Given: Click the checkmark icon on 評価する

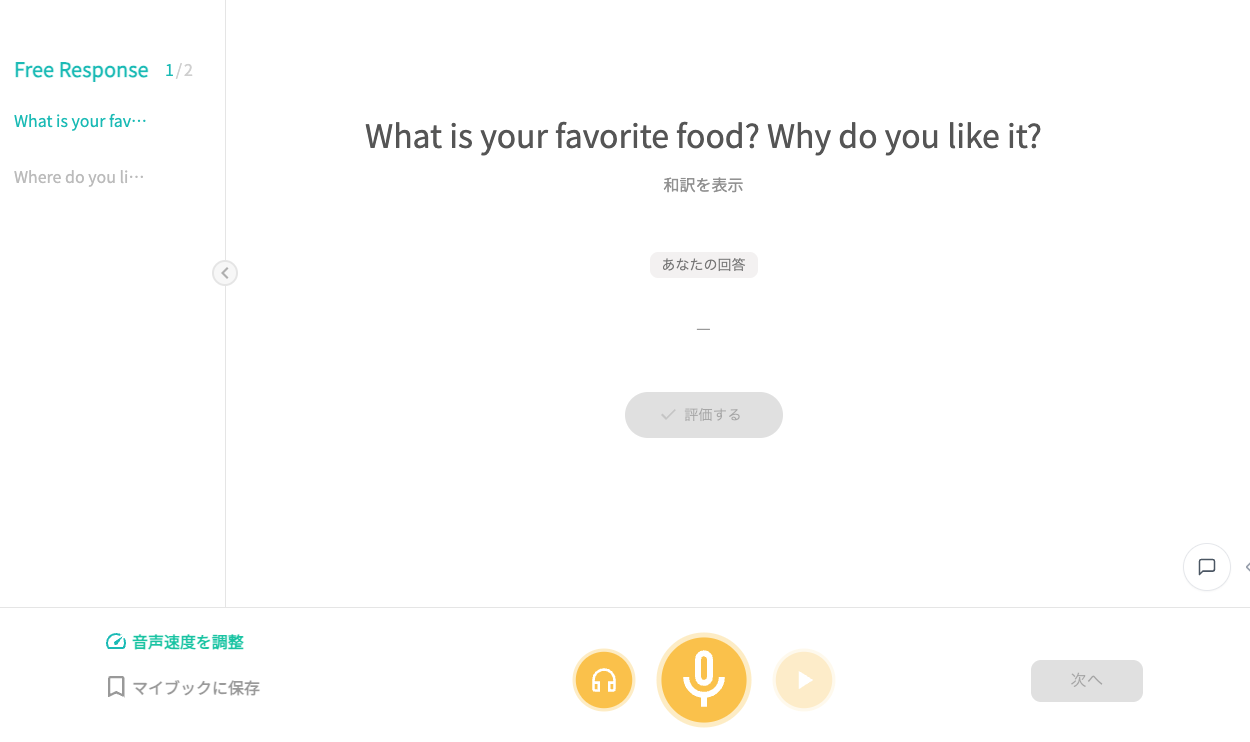Looking at the screenshot, I should 669,415.
